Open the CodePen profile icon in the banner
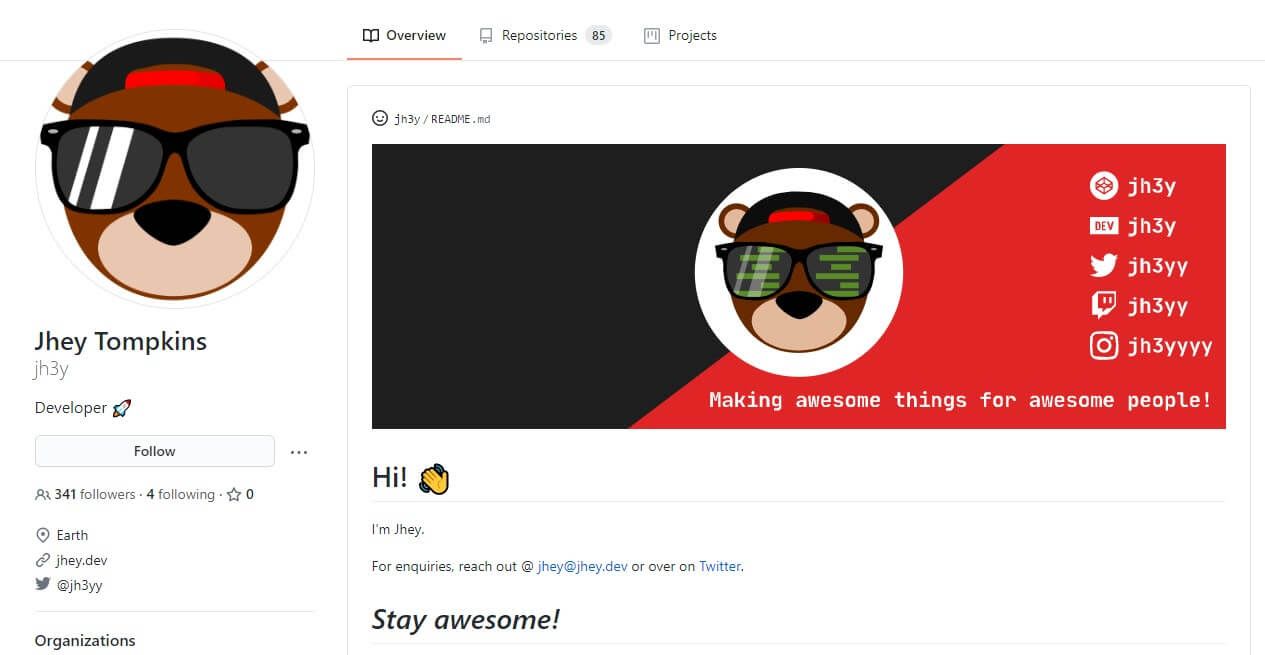The width and height of the screenshot is (1265, 655). coord(1103,185)
